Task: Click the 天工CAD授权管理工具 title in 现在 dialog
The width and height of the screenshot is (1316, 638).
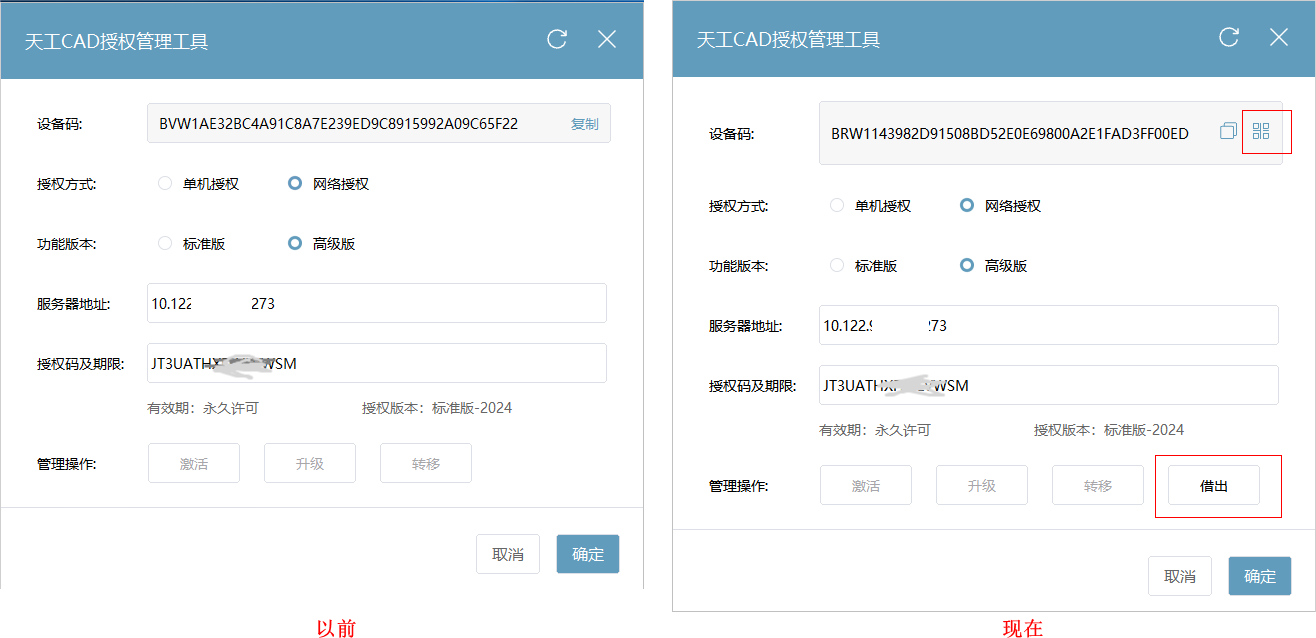Action: (788, 39)
